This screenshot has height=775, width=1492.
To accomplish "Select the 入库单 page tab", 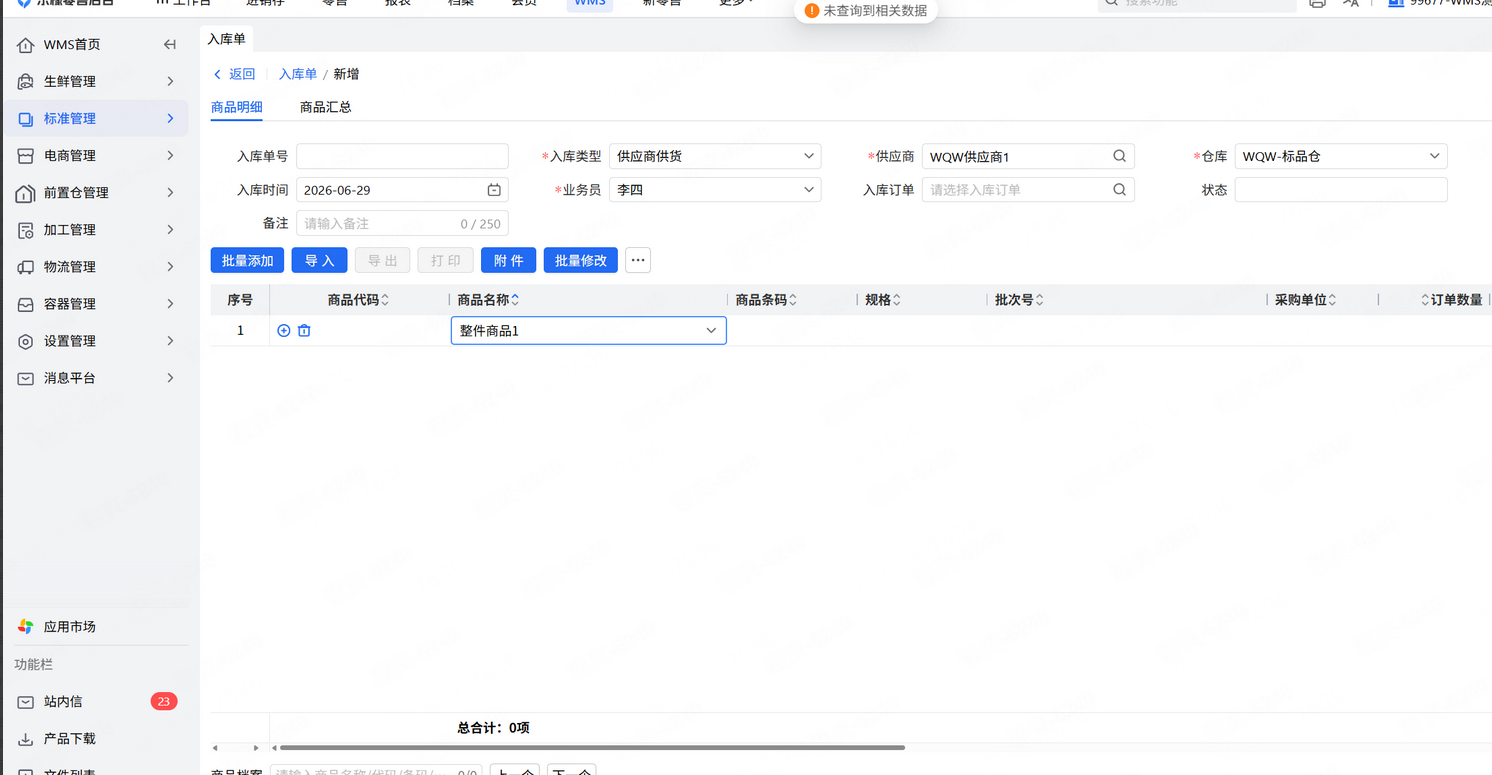I will 226,39.
